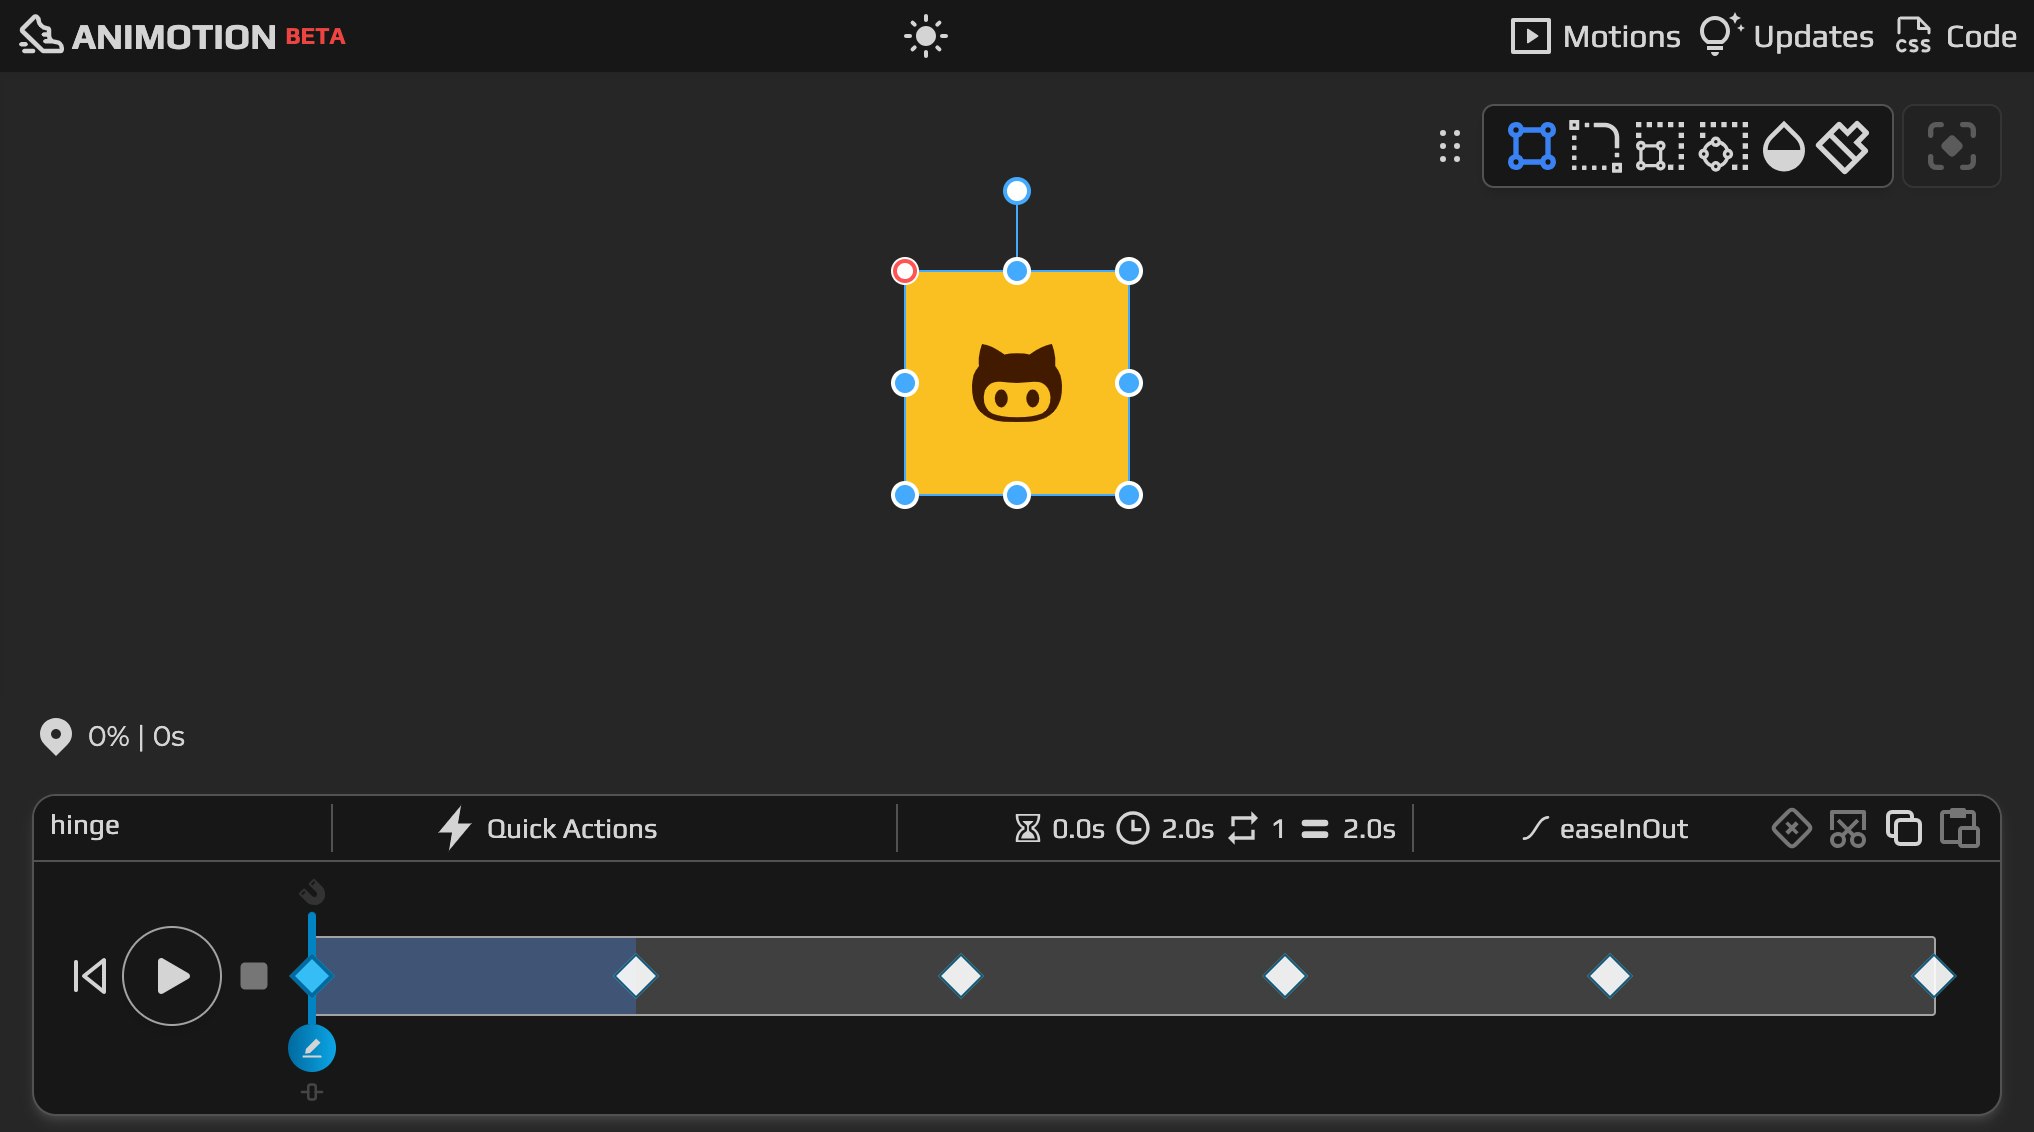Click the copy keyframe icon
Screen dimensions: 2034x1132
[x=1904, y=828]
